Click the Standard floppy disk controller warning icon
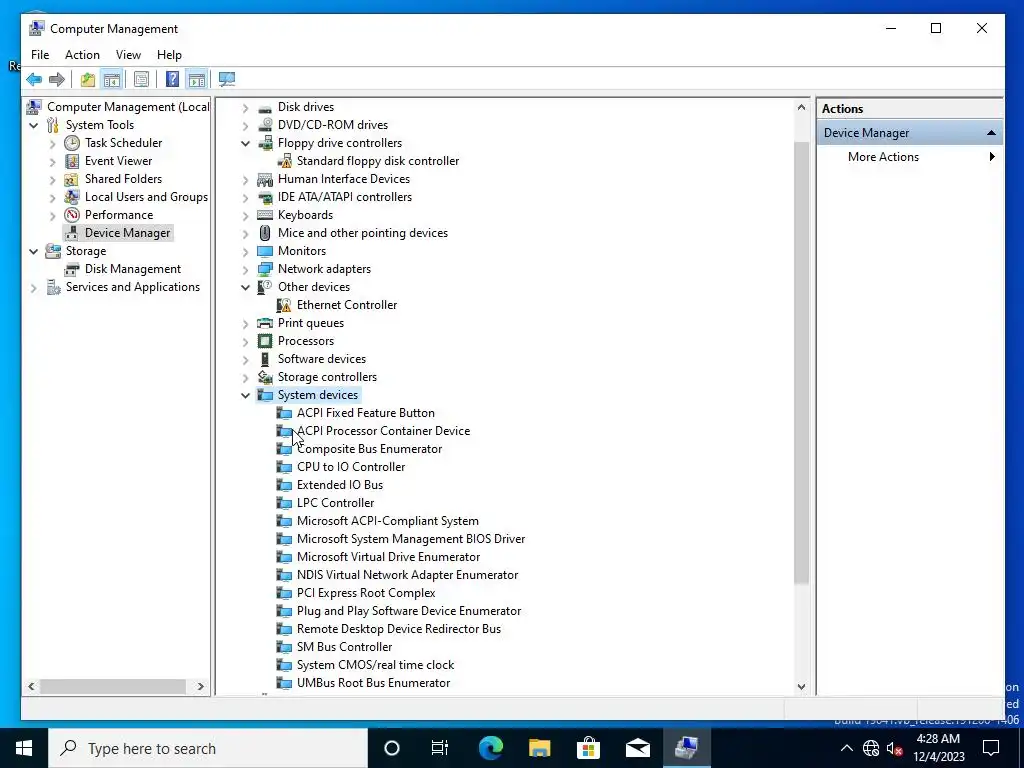The width and height of the screenshot is (1024, 768). [x=284, y=161]
